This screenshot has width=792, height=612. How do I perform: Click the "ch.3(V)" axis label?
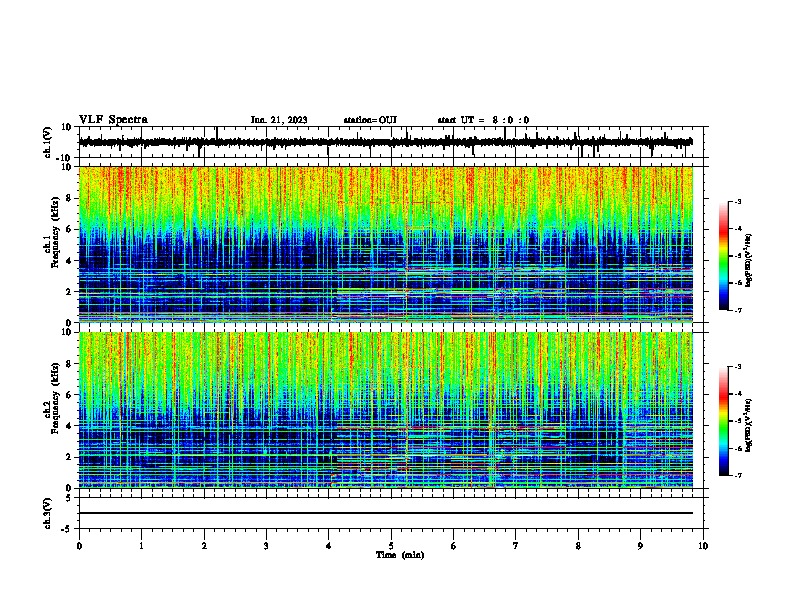coord(48,513)
